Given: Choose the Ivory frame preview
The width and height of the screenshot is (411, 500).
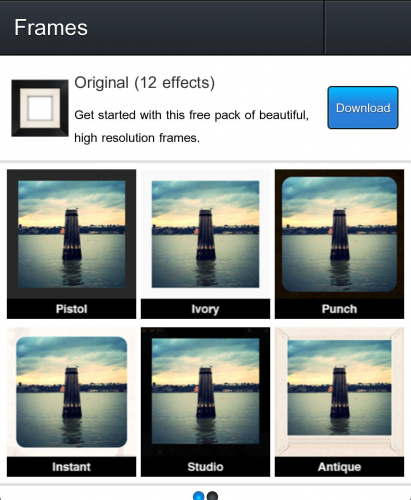Looking at the screenshot, I should 205,234.
